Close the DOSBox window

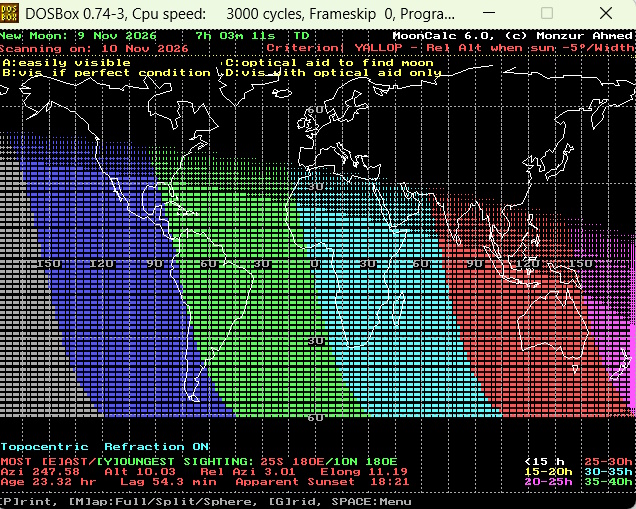tap(606, 13)
